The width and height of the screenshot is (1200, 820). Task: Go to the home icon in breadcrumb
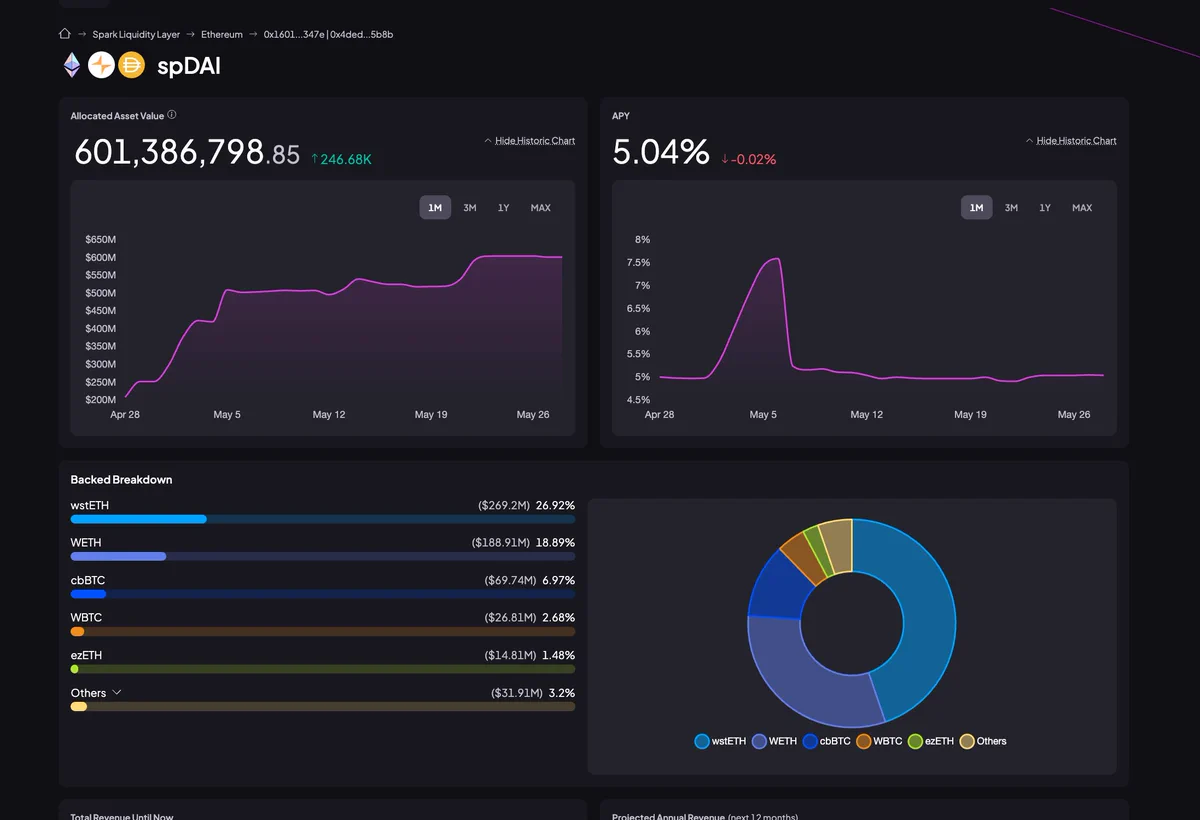coord(65,33)
